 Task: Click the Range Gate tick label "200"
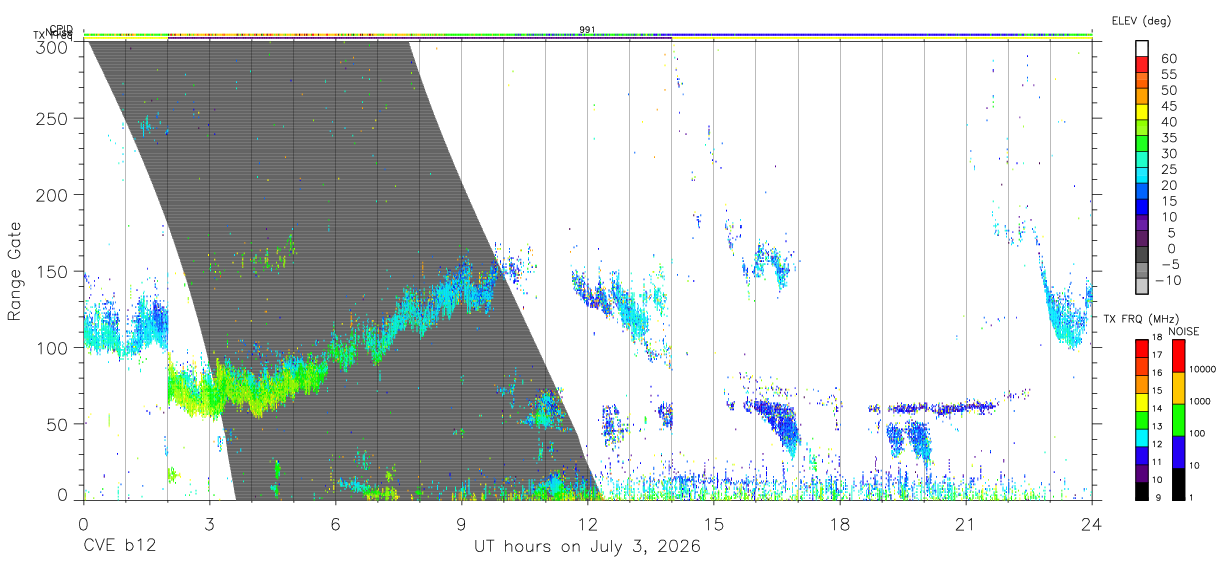(52, 194)
